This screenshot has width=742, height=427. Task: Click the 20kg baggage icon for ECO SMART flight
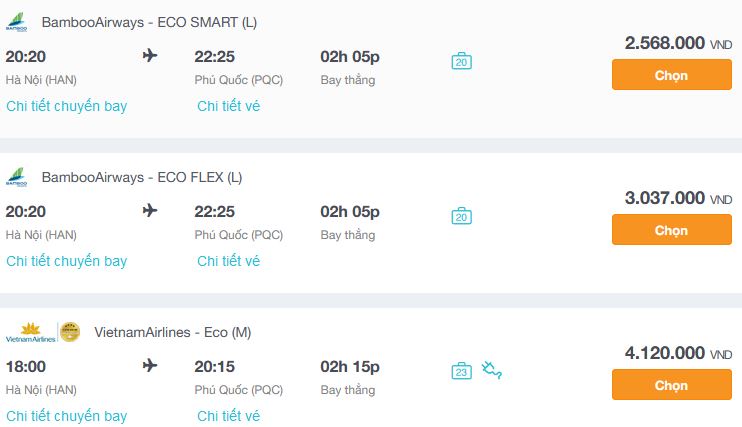(461, 61)
